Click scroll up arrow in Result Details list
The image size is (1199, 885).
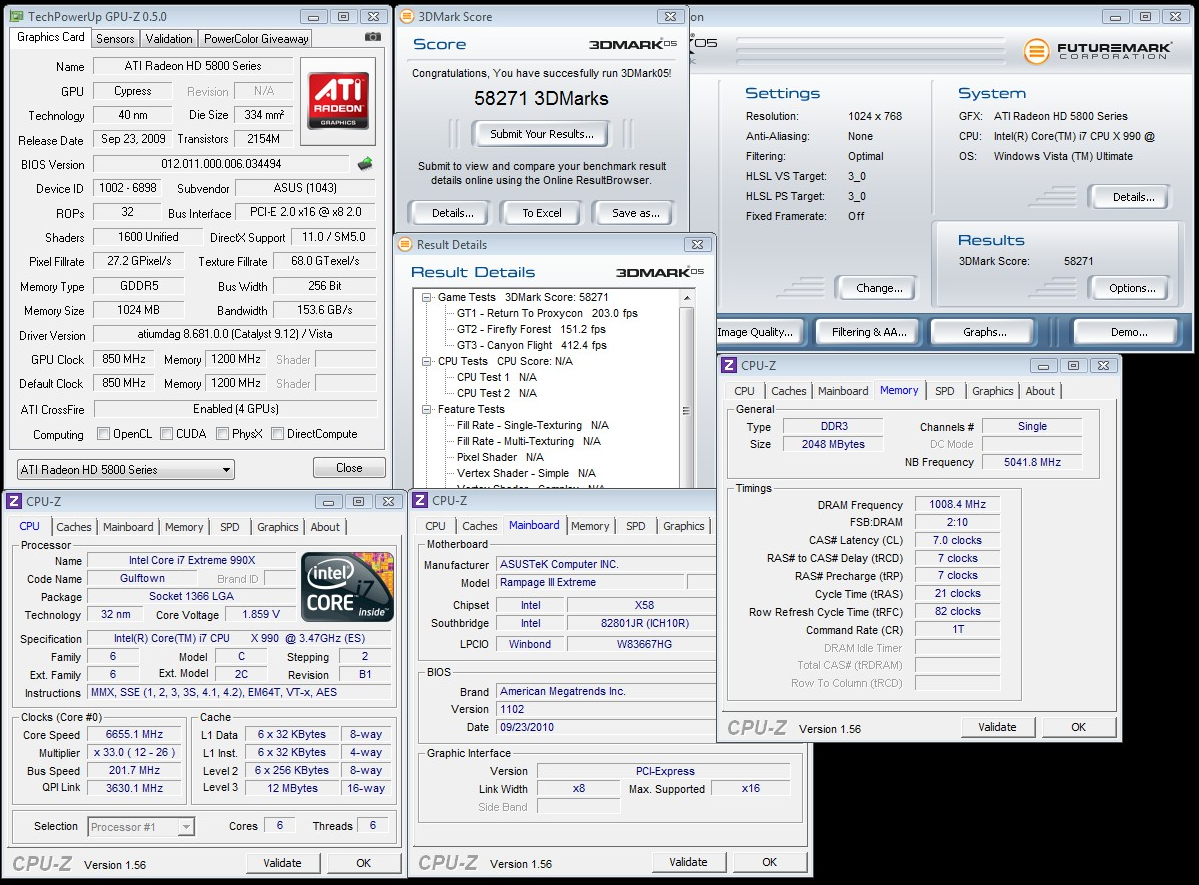click(686, 298)
